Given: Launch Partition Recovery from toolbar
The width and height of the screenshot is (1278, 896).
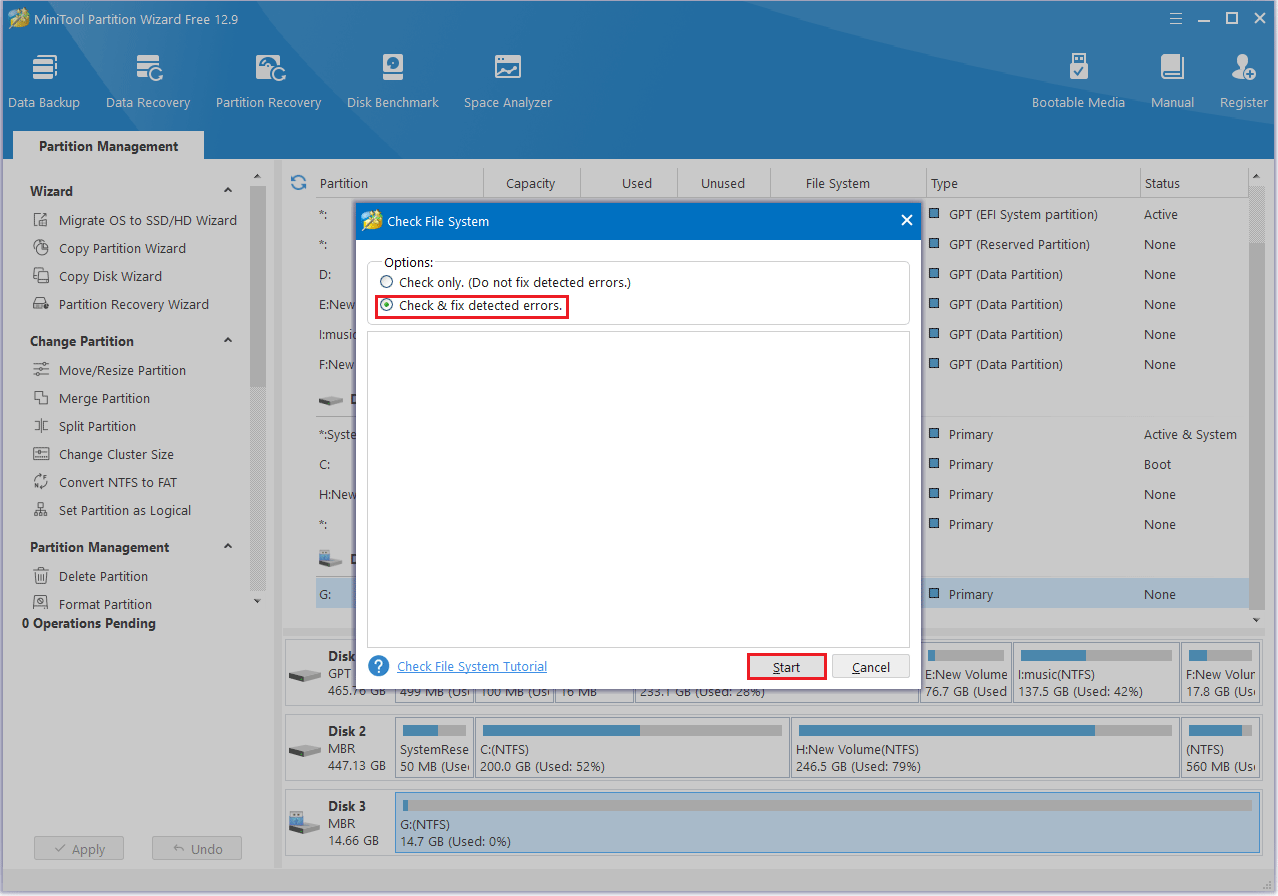Looking at the screenshot, I should tap(268, 81).
